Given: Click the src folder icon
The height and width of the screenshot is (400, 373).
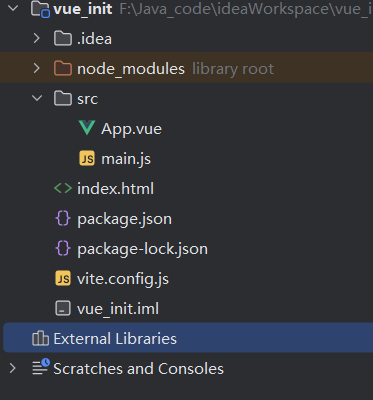Looking at the screenshot, I should click(63, 98).
